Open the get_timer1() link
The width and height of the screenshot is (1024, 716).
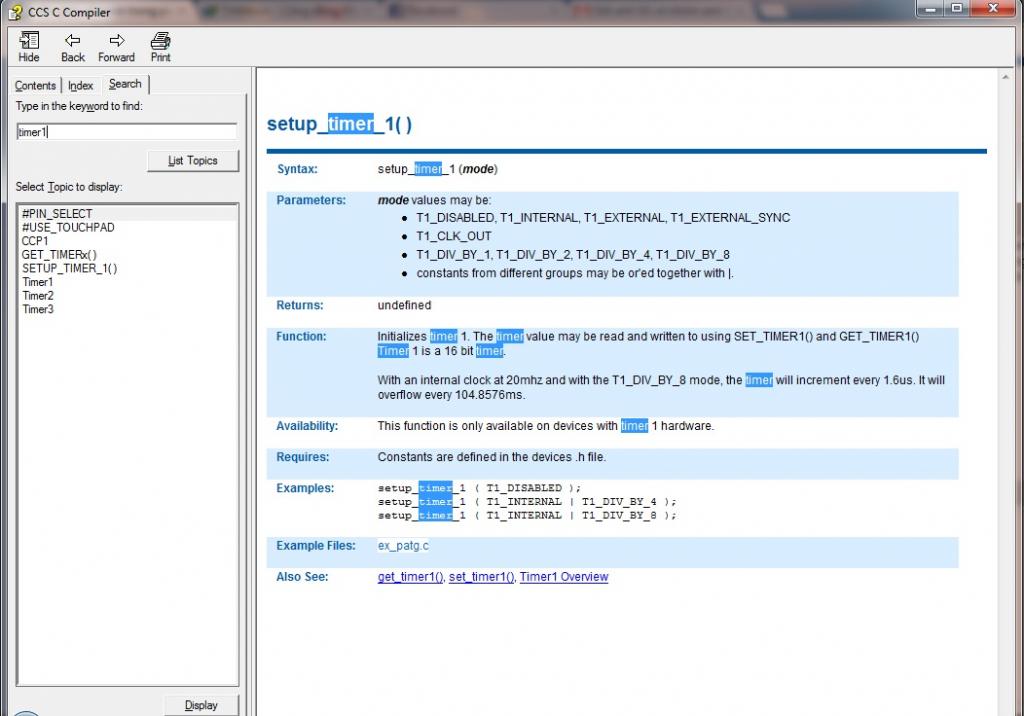click(x=410, y=577)
